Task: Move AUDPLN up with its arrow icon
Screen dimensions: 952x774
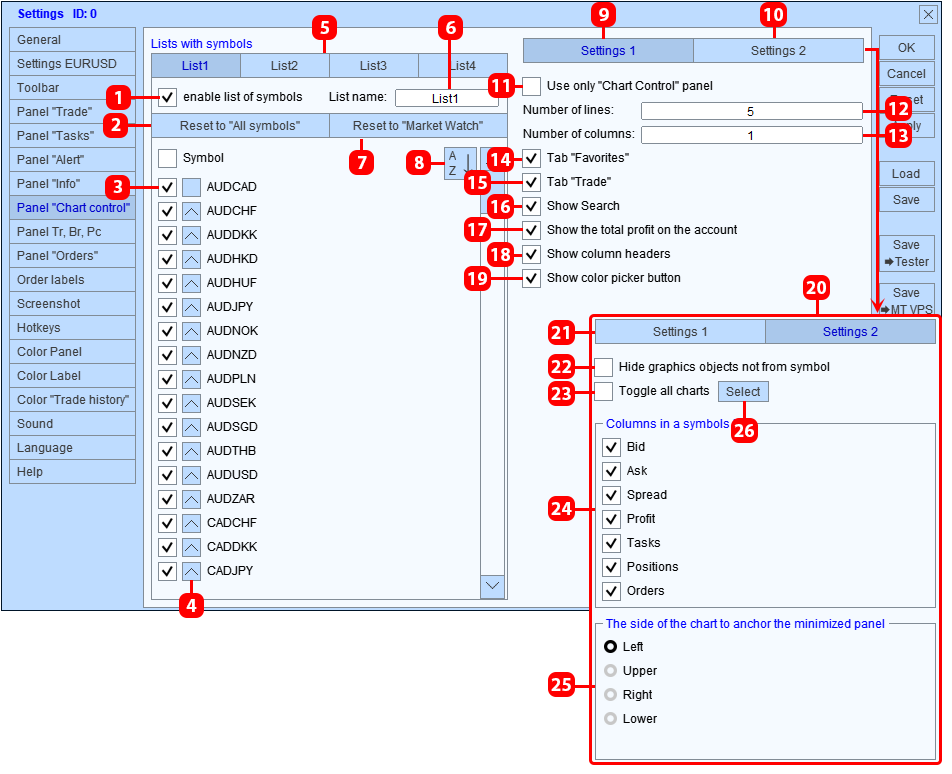Action: (x=191, y=379)
